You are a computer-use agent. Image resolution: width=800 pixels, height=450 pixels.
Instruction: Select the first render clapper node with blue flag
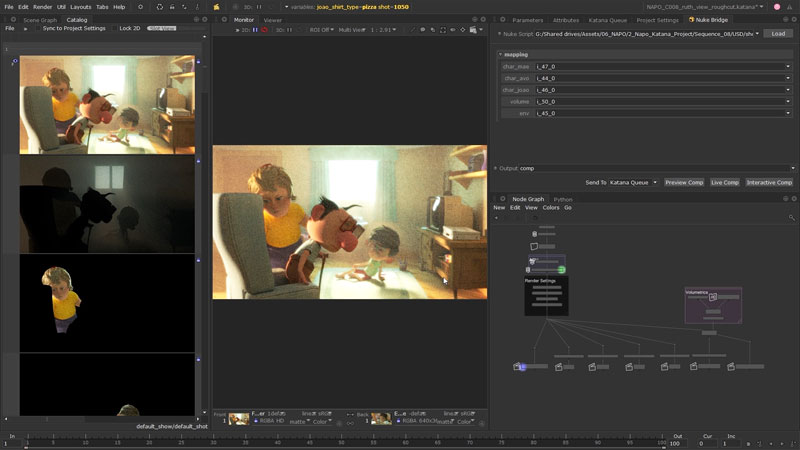[x=531, y=366]
